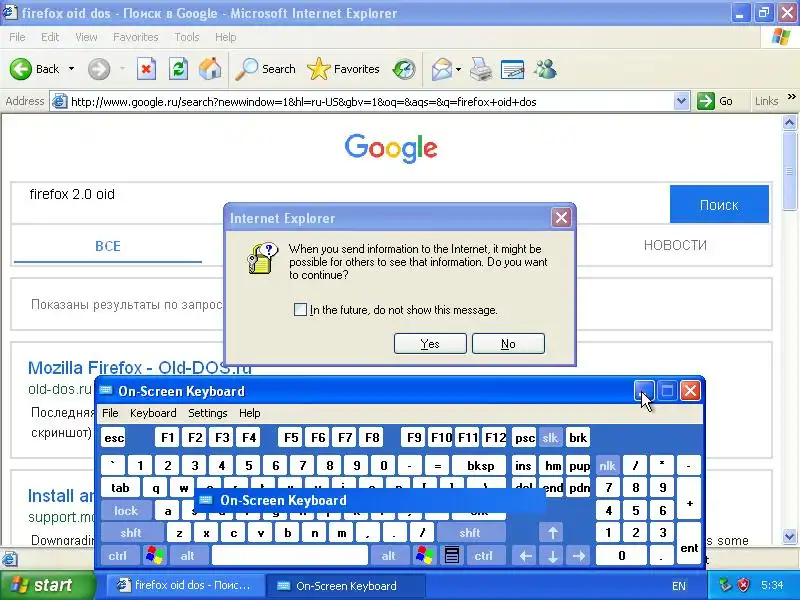Click the Forward arrow icon in toolbar
Screen dimensions: 800x600
tap(99, 69)
